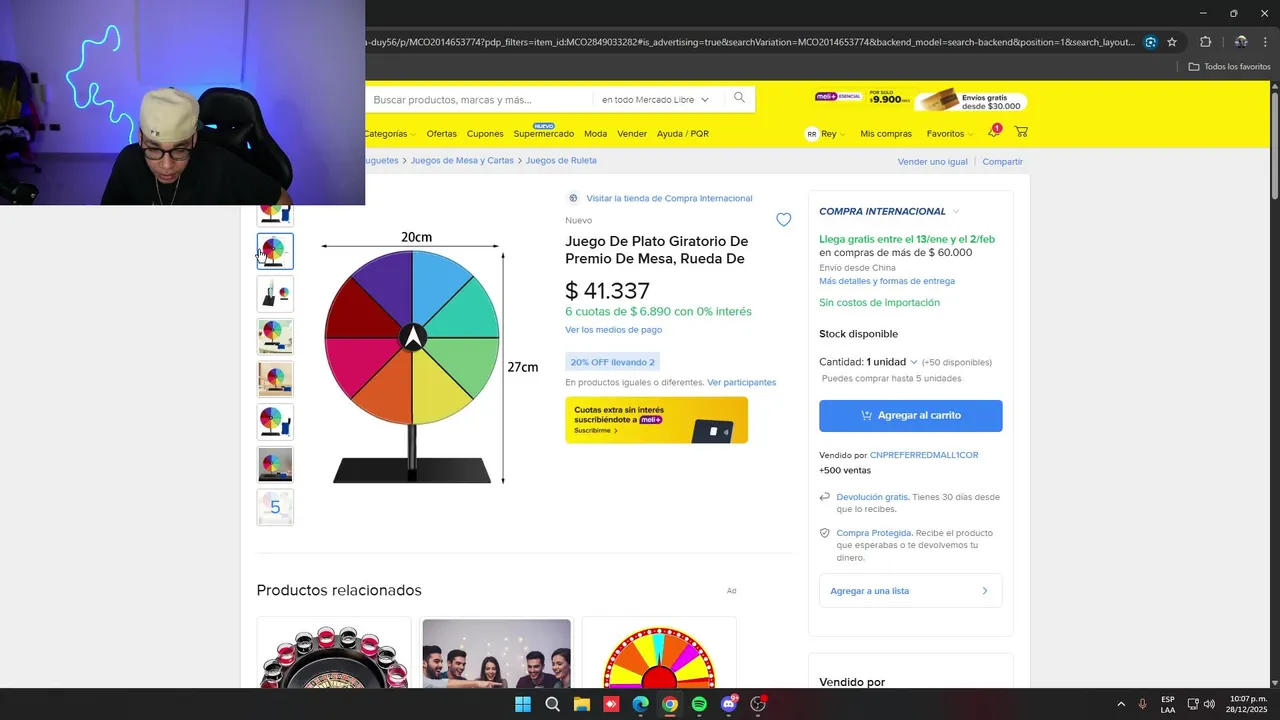
Task: Open 'Agregar a una lista' option
Action: 910,591
